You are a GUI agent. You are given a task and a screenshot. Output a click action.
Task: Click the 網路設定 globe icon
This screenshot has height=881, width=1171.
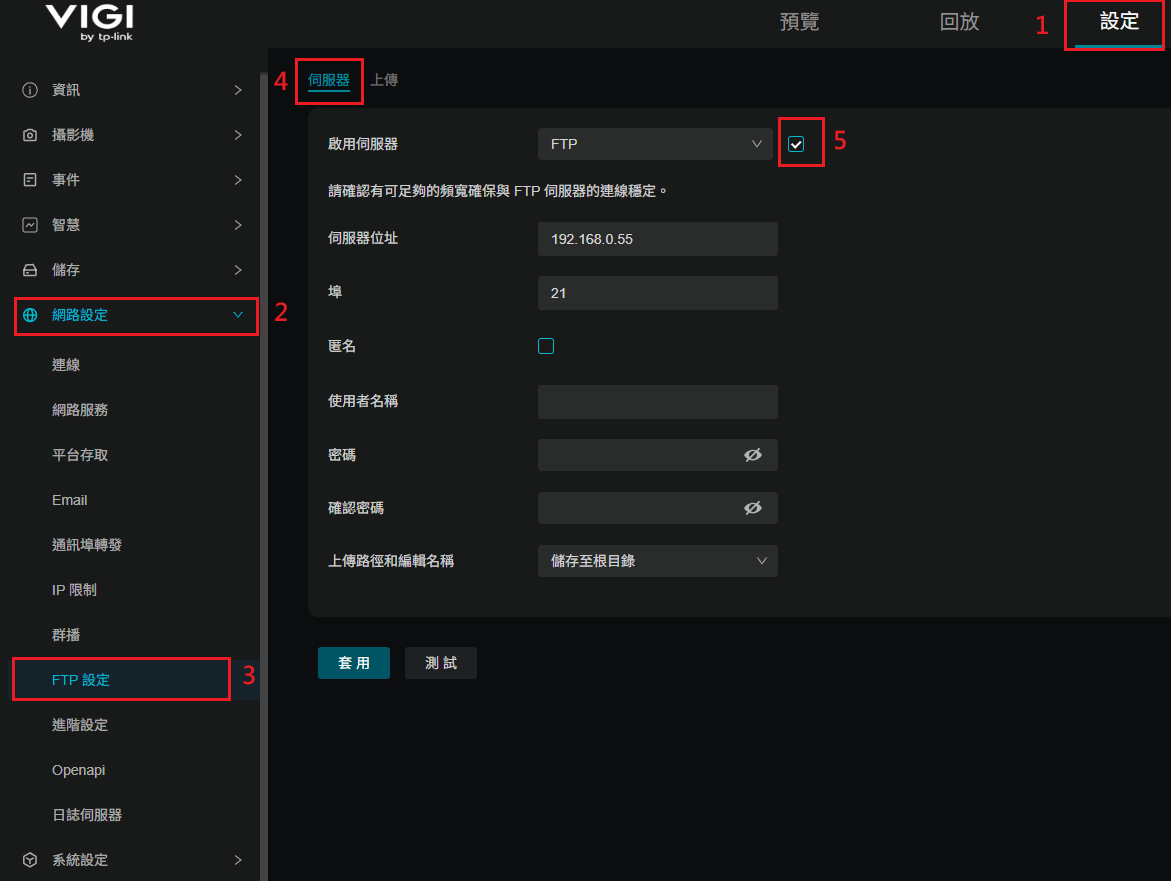30,315
